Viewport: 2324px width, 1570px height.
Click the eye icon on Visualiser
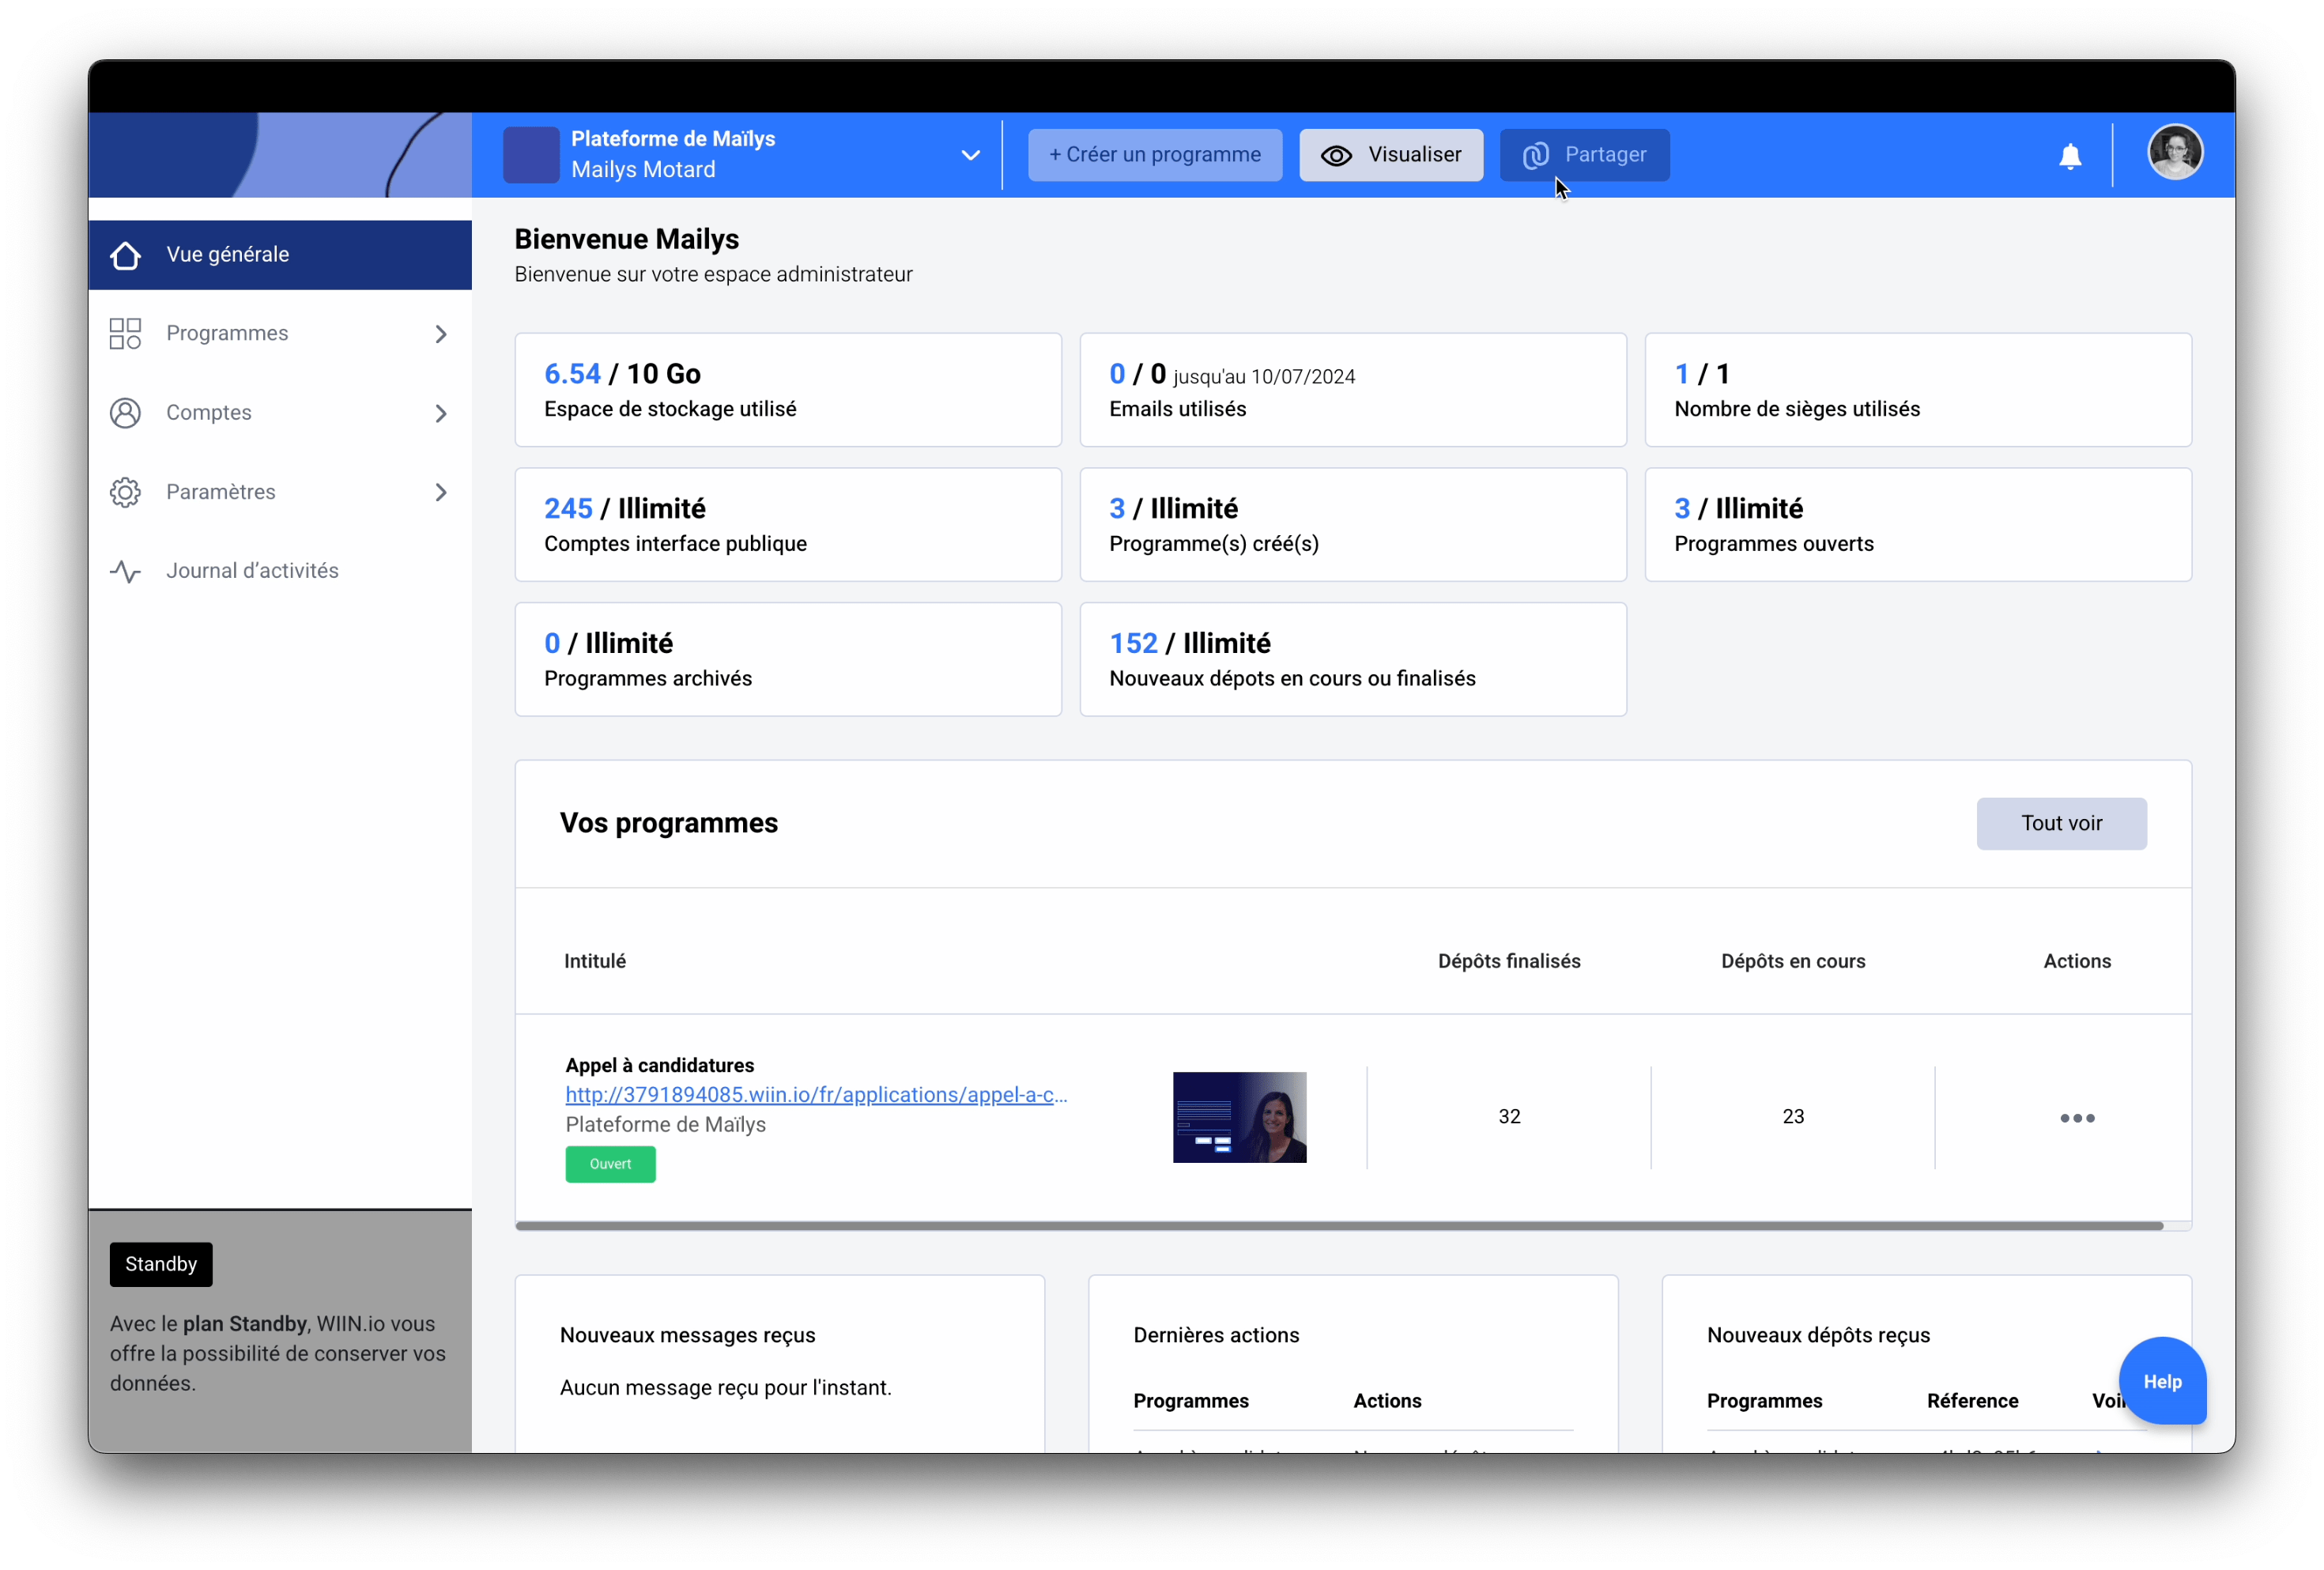1336,155
